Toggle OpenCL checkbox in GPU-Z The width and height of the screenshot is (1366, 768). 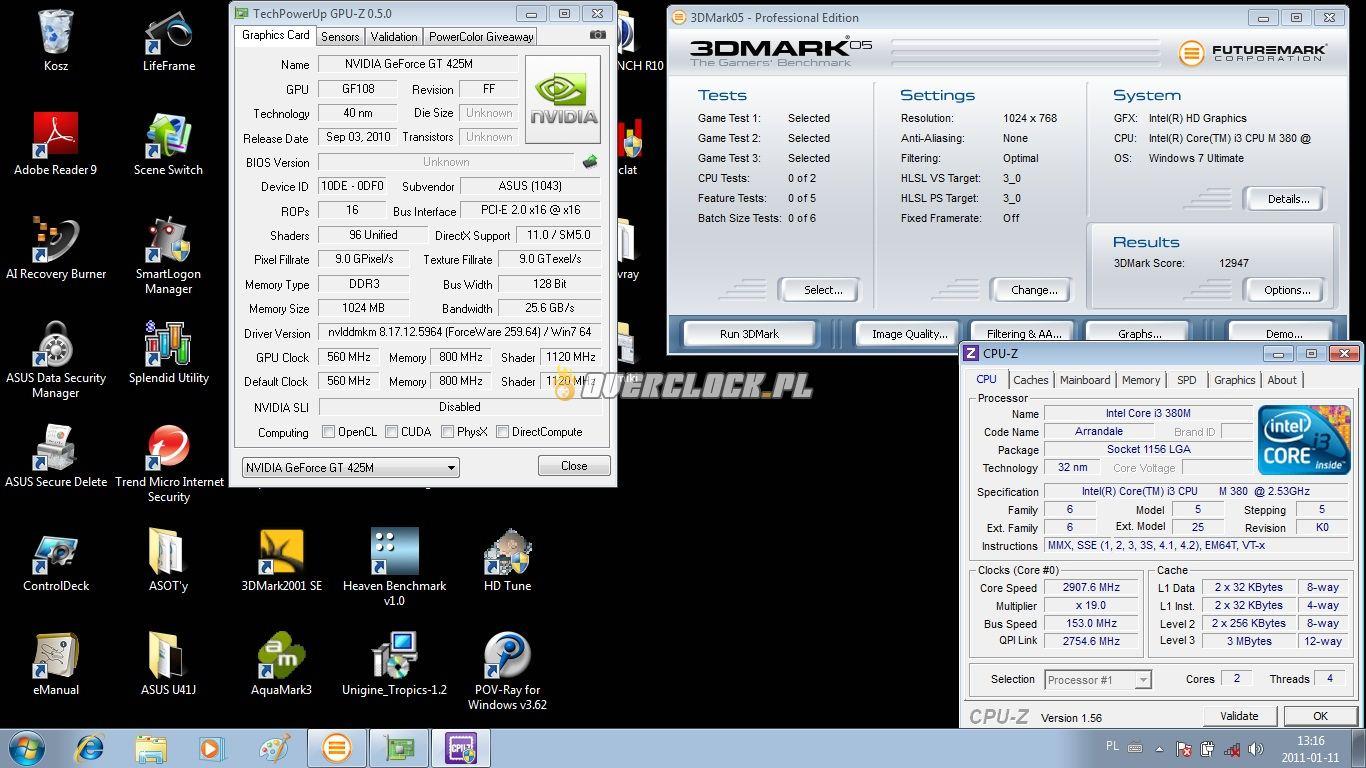[328, 432]
